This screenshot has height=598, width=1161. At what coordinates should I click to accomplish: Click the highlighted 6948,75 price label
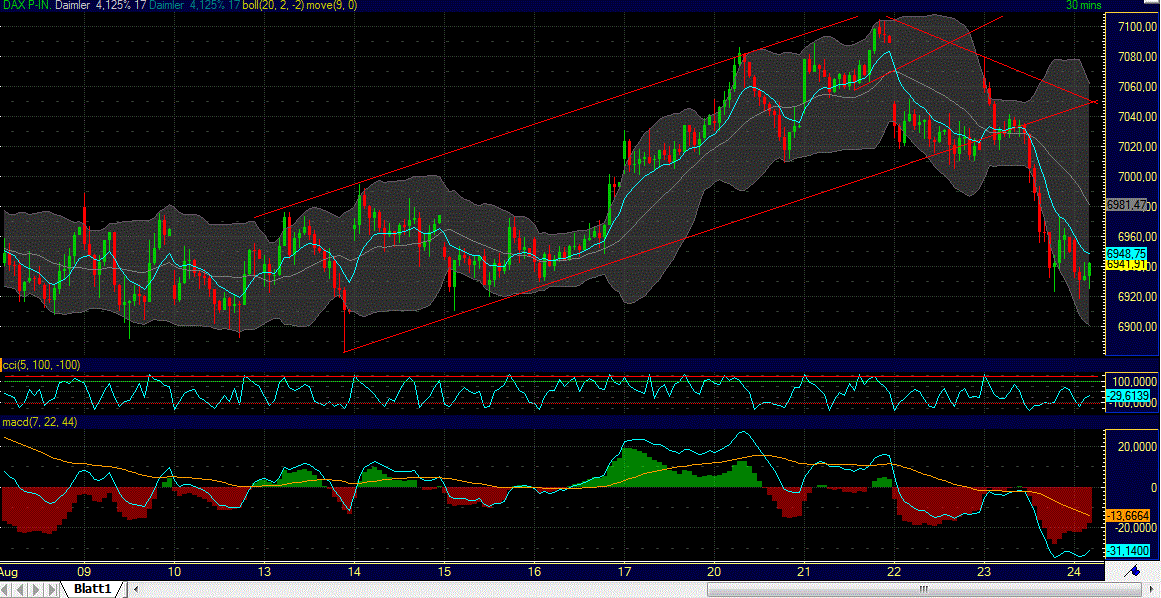point(1128,254)
